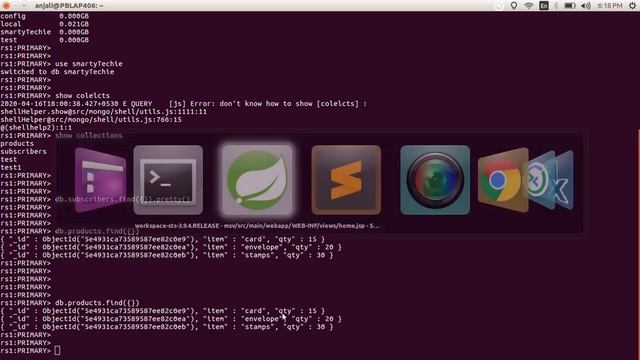Click 'switched to db smartyTechie' output
Screen dimensions: 640x360
click(57, 72)
